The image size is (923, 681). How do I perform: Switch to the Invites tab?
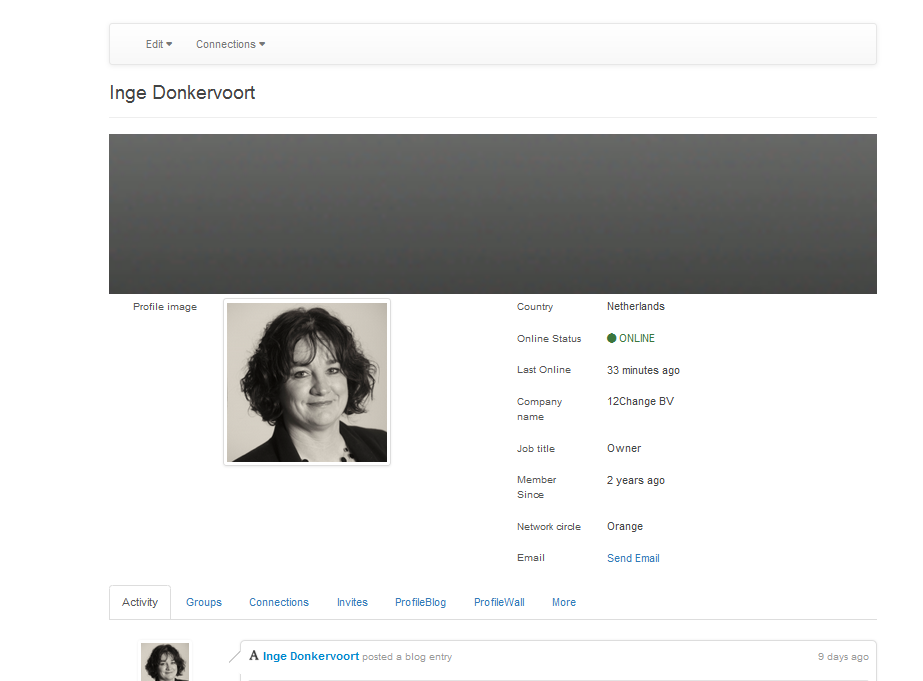click(352, 602)
